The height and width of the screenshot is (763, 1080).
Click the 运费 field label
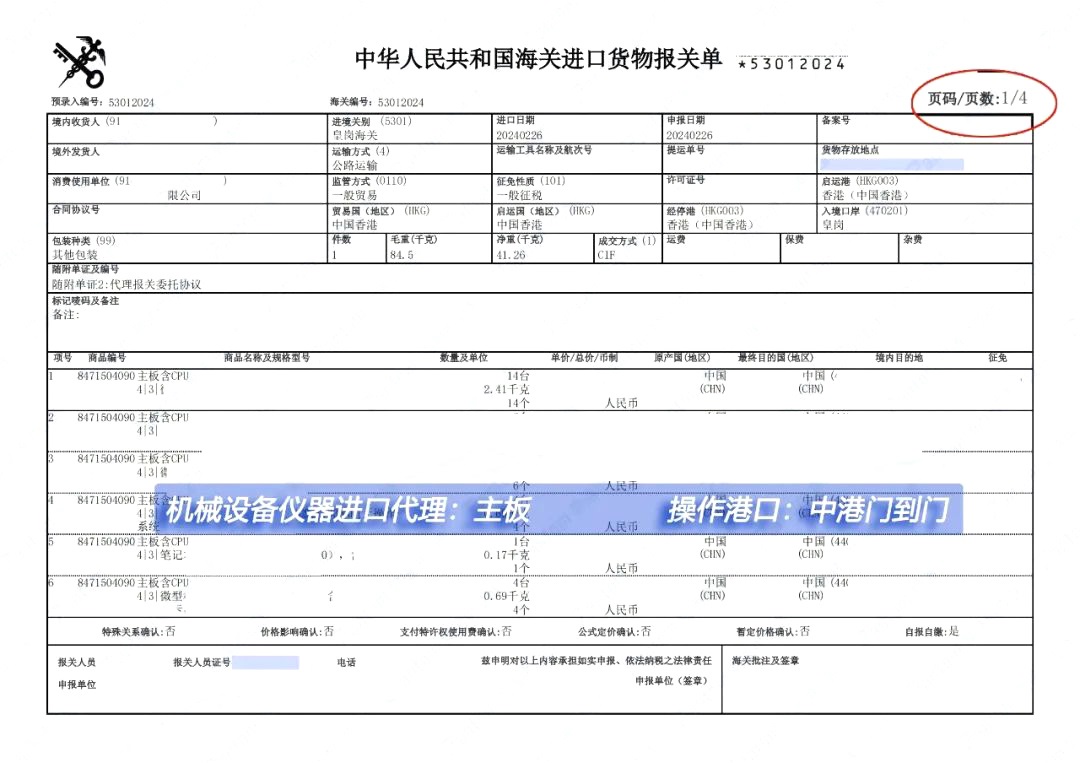(676, 240)
